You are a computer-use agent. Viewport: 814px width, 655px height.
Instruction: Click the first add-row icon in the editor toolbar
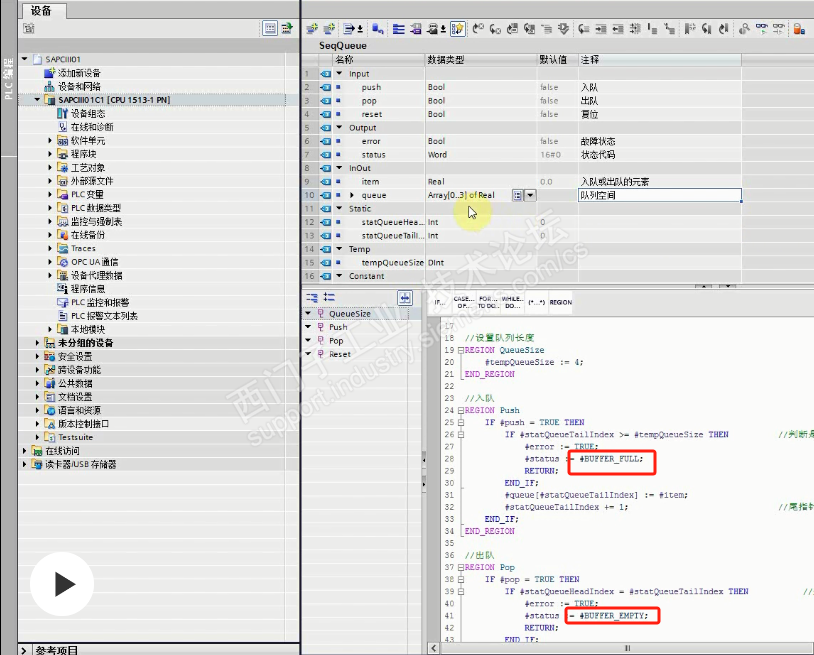[x=311, y=29]
